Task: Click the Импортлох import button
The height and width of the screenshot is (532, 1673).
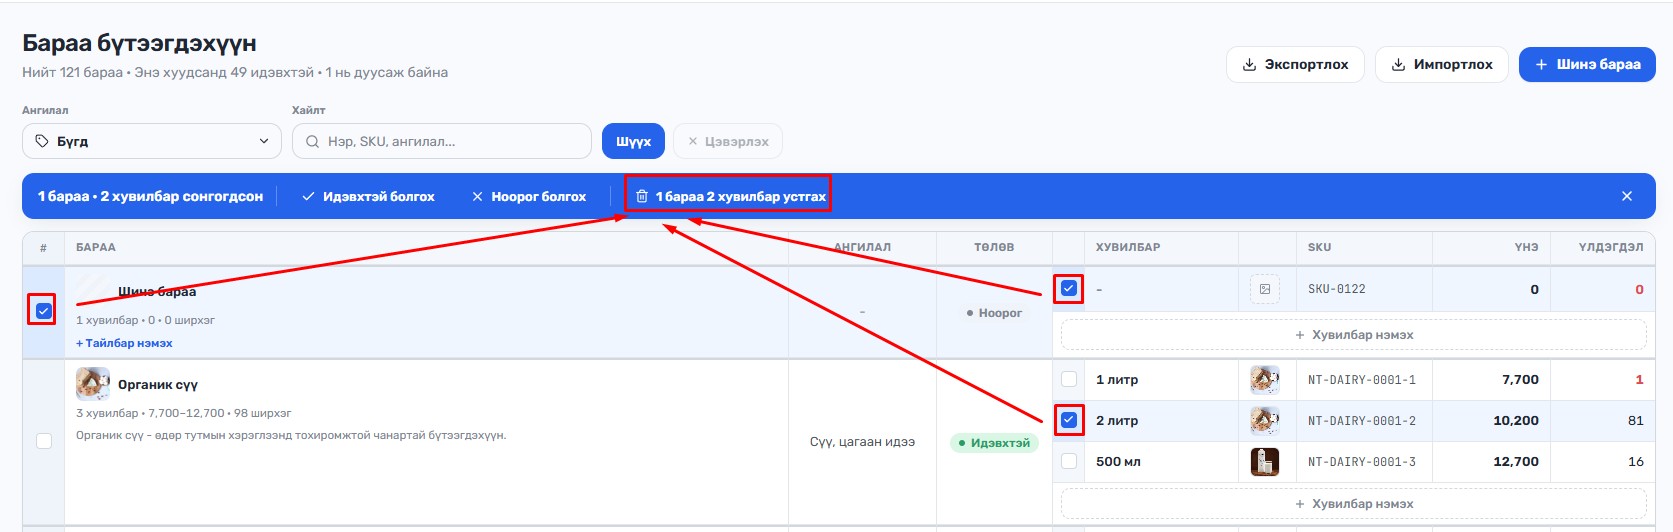Action: pyautogui.click(x=1441, y=64)
